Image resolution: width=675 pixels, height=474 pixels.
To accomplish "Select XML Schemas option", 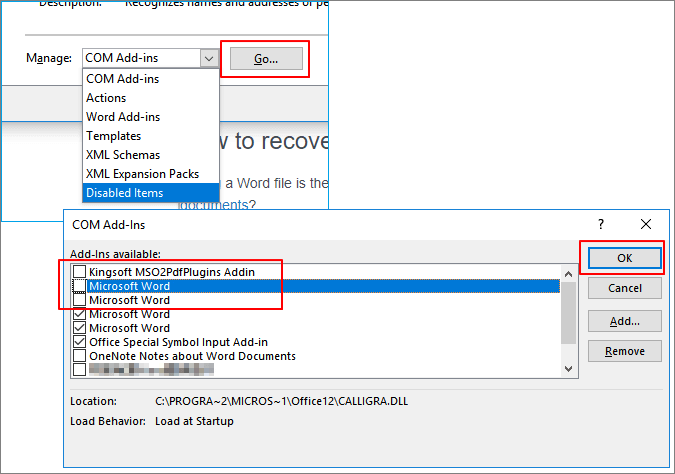I will [122, 155].
